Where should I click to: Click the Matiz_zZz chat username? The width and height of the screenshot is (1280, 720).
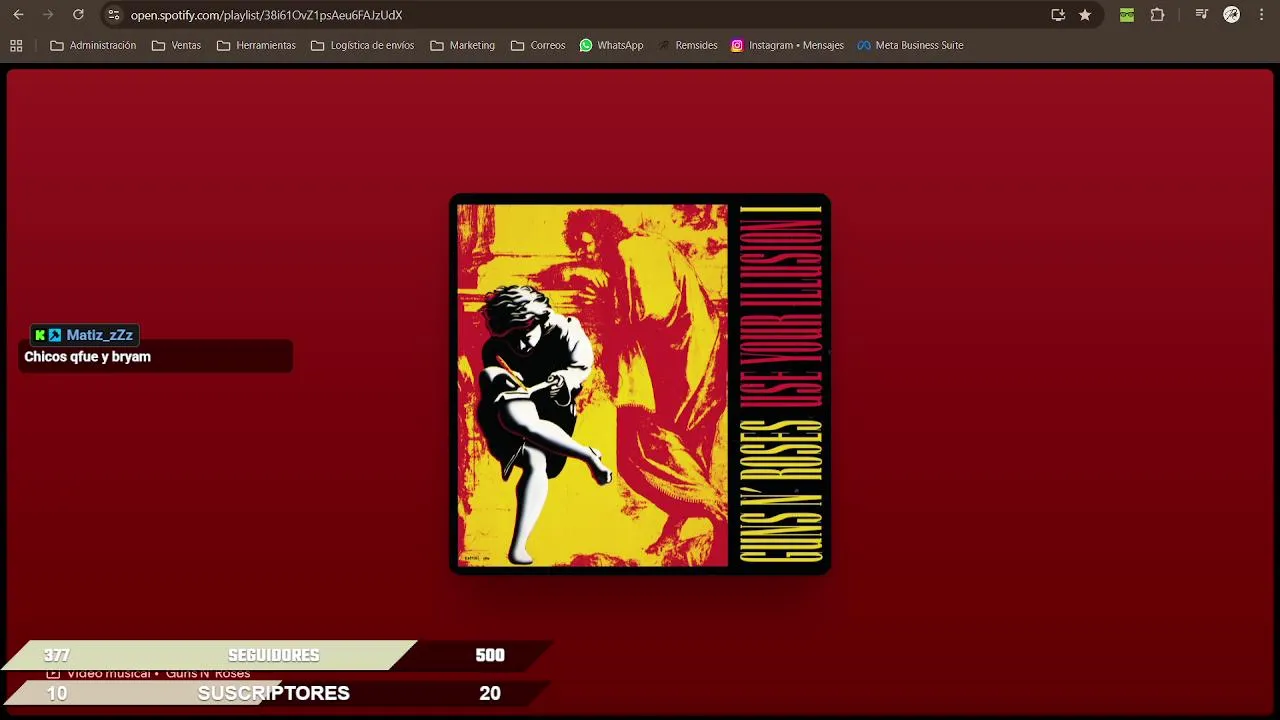tap(99, 335)
